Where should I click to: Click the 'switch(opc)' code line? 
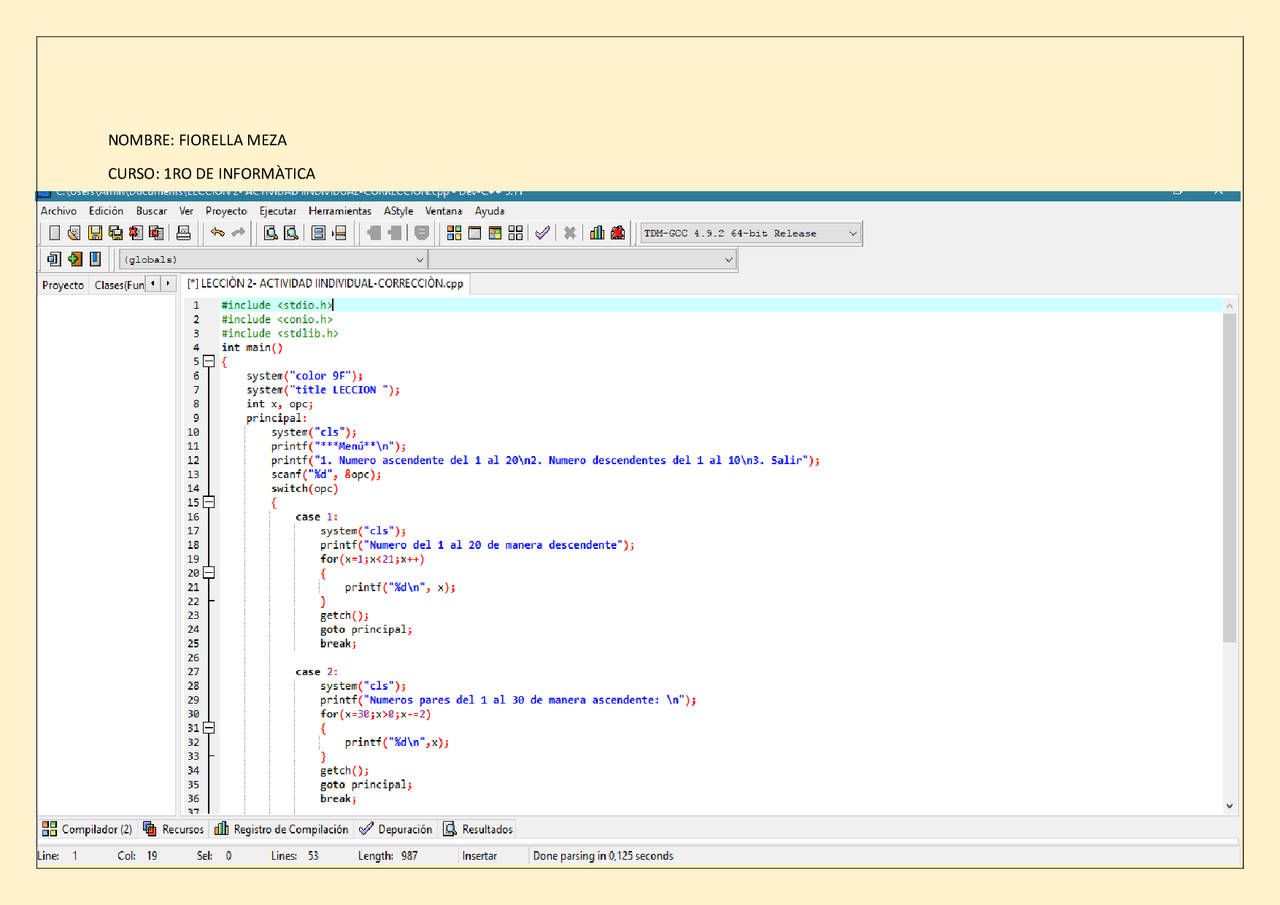point(305,489)
